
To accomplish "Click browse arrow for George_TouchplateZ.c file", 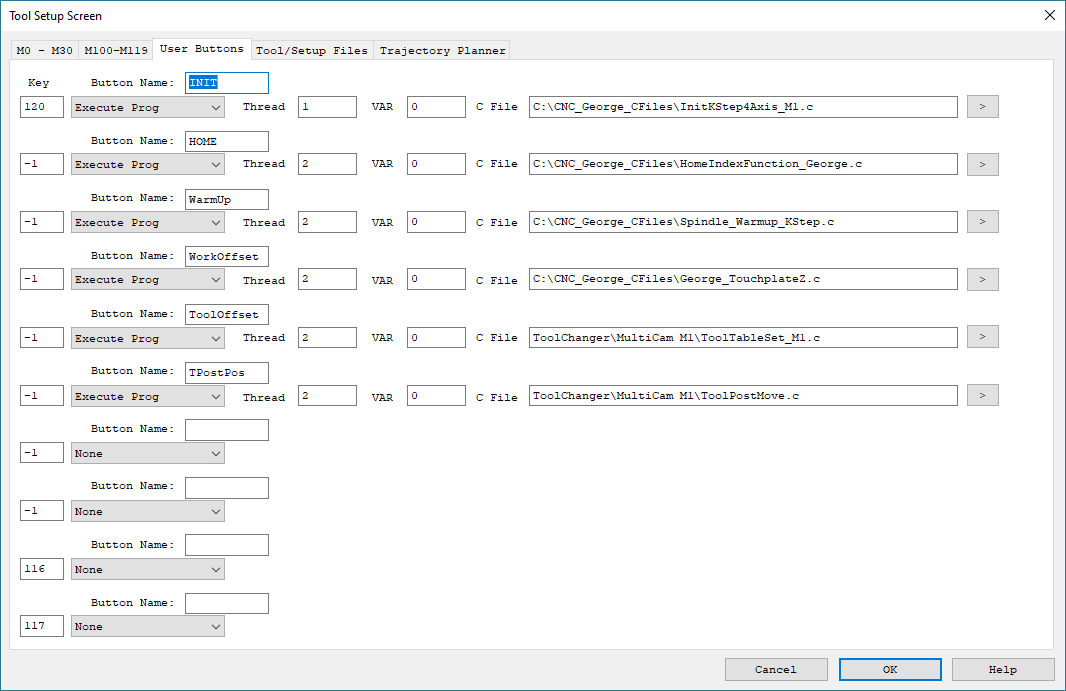I will [982, 280].
